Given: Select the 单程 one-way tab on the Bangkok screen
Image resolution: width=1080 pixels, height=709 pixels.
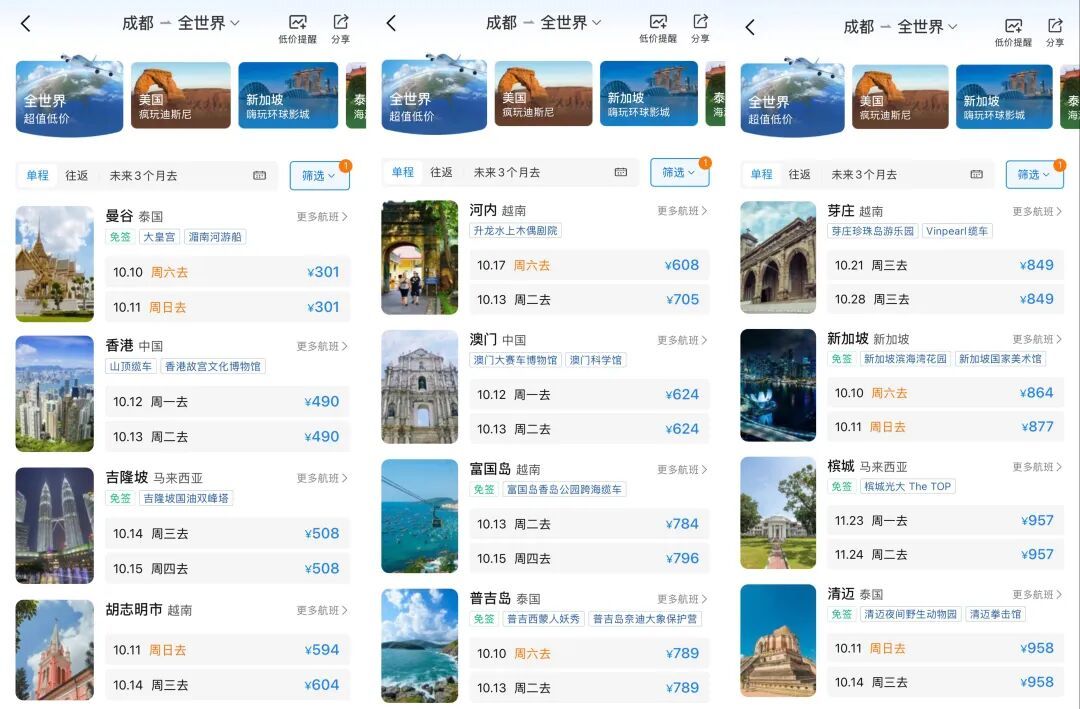Looking at the screenshot, I should pyautogui.click(x=37, y=176).
